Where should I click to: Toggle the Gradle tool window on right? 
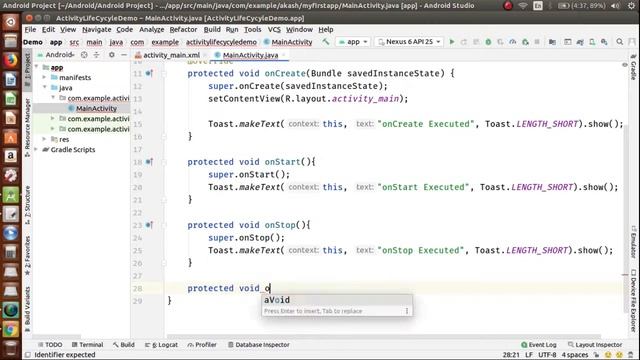[633, 67]
